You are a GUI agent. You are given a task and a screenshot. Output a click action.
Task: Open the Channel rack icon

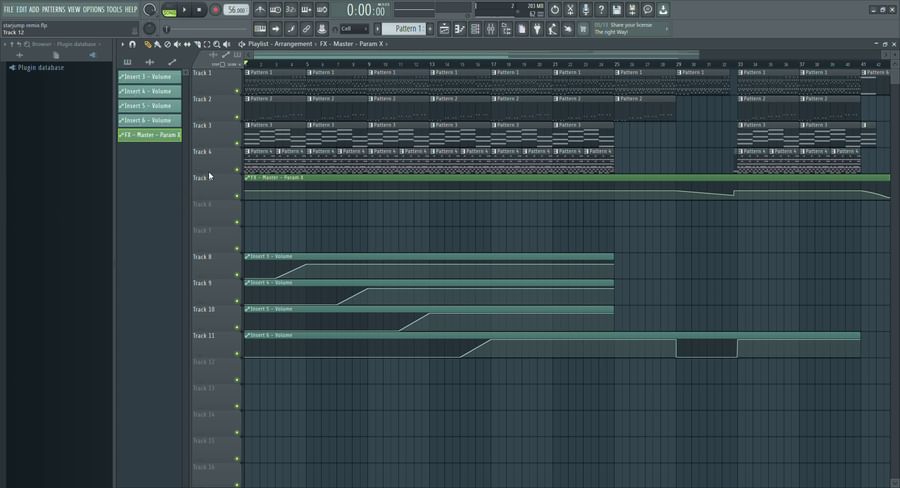[x=475, y=29]
